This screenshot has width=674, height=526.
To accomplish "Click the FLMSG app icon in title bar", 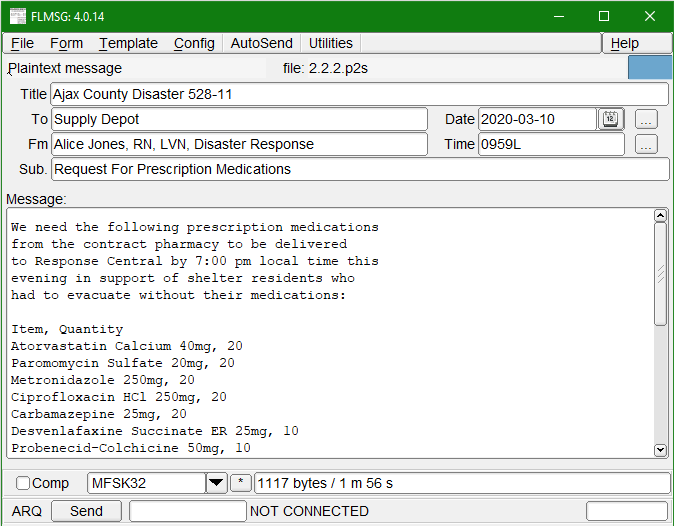I will coord(18,16).
